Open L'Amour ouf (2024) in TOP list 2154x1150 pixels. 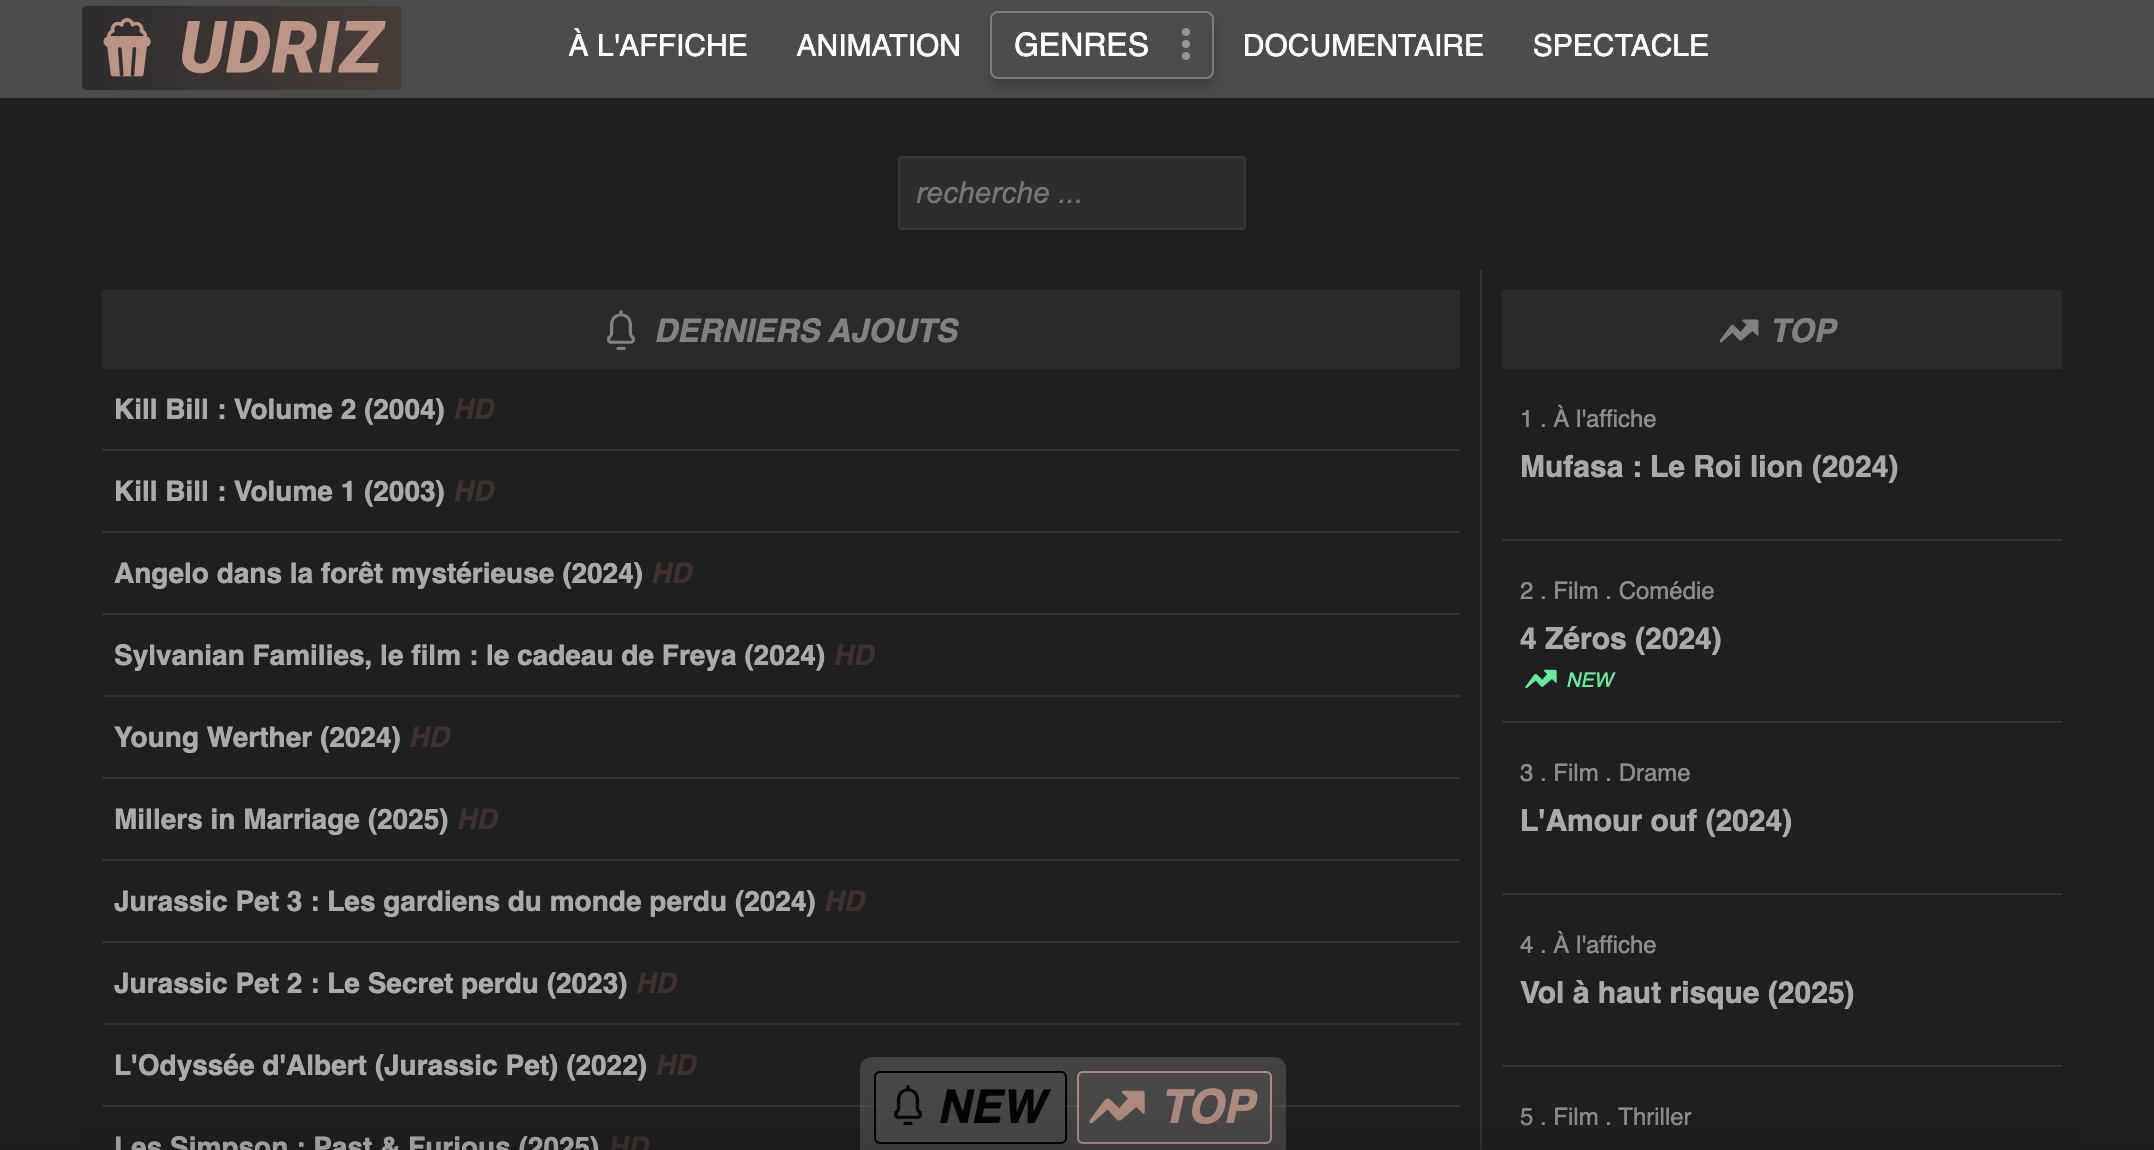pyautogui.click(x=1656, y=821)
